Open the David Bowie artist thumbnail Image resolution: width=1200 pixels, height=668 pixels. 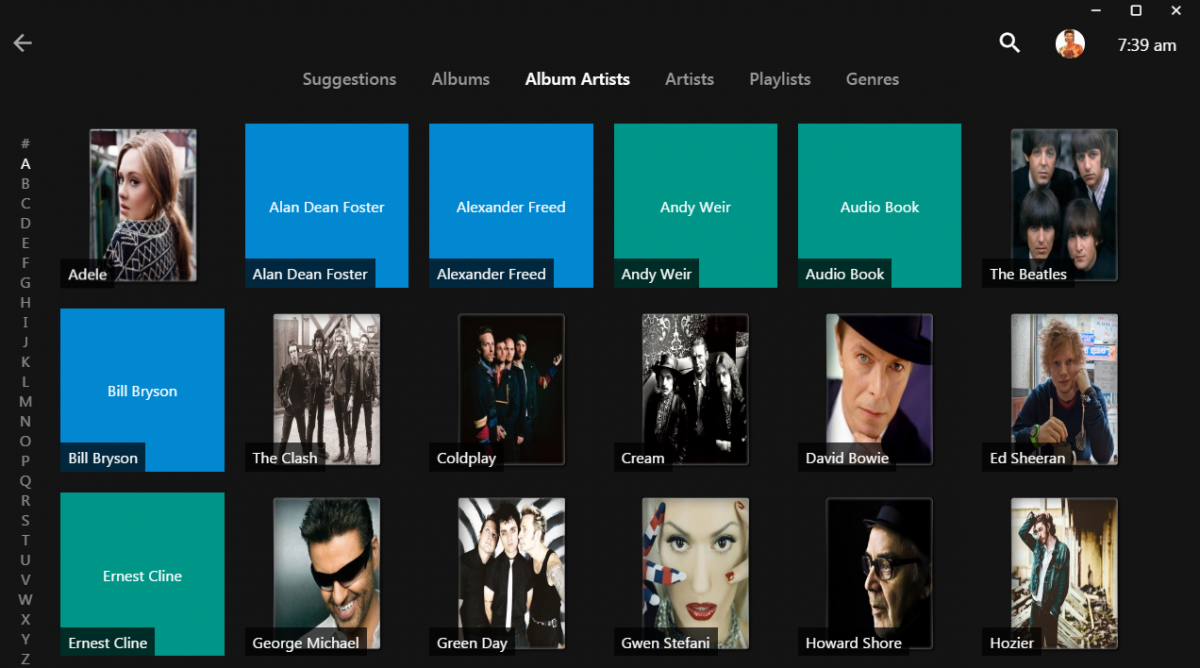coord(880,389)
